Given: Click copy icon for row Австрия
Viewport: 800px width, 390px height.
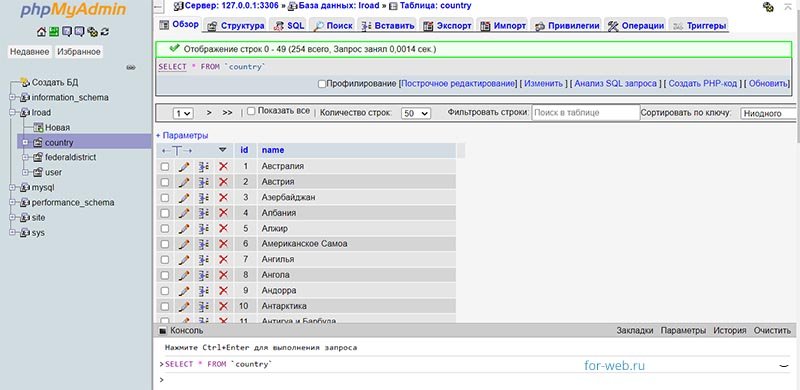Looking at the screenshot, I should pos(204,182).
